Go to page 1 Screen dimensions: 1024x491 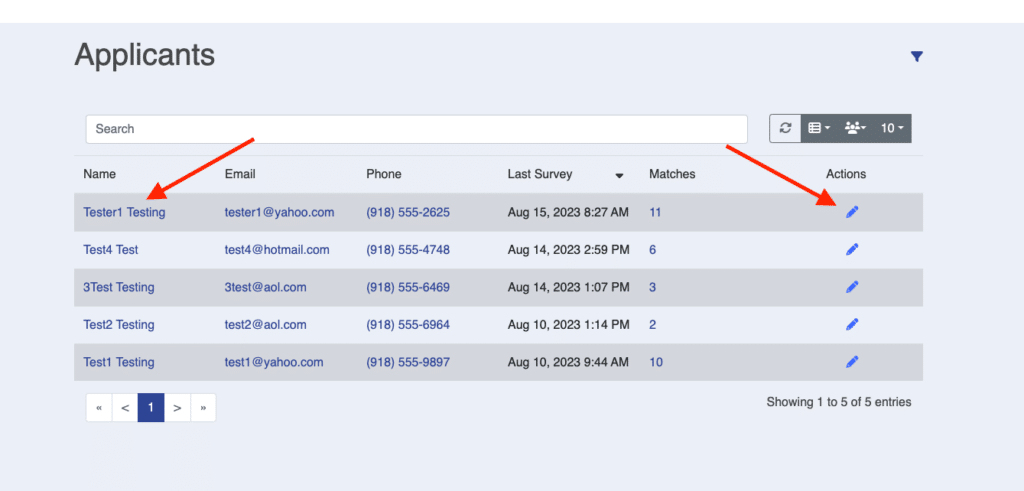point(151,408)
